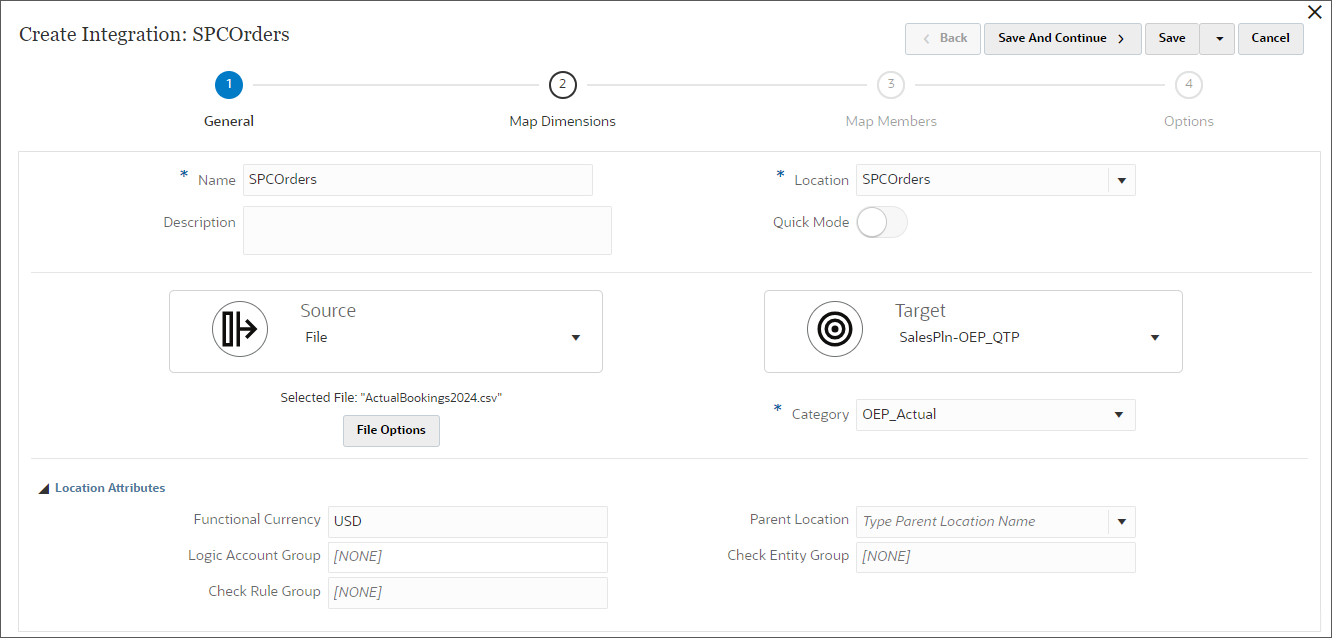
Task: Click step circle 3 for Map Members
Action: click(x=890, y=85)
